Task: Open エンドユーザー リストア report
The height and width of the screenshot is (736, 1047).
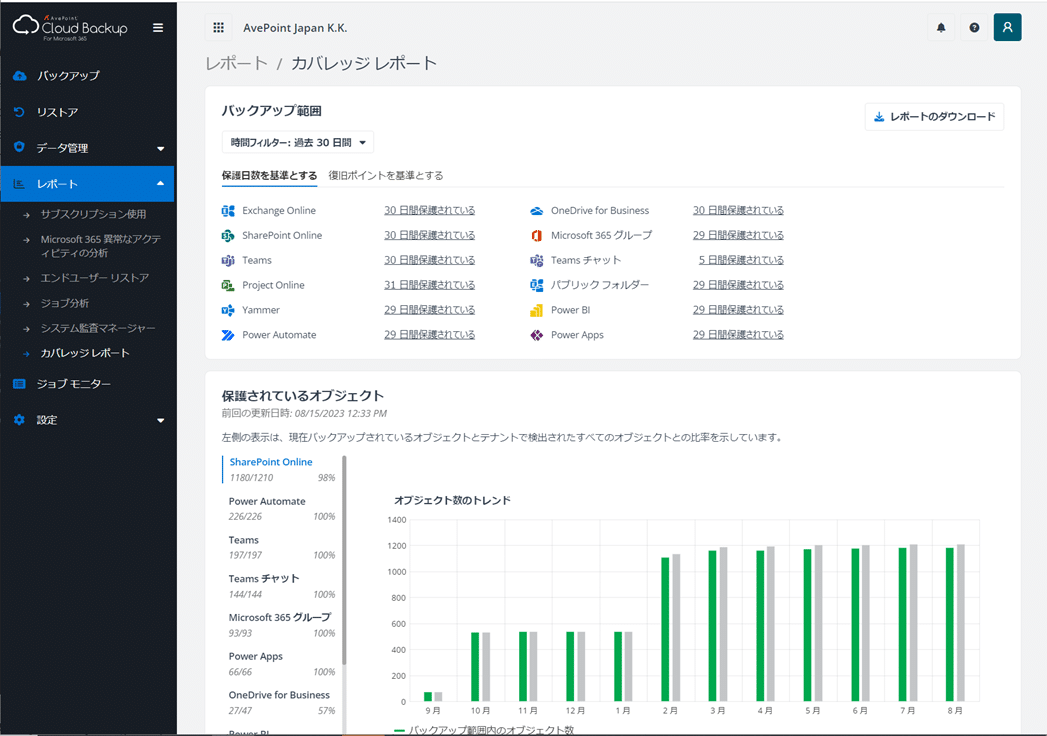Action: (95, 278)
